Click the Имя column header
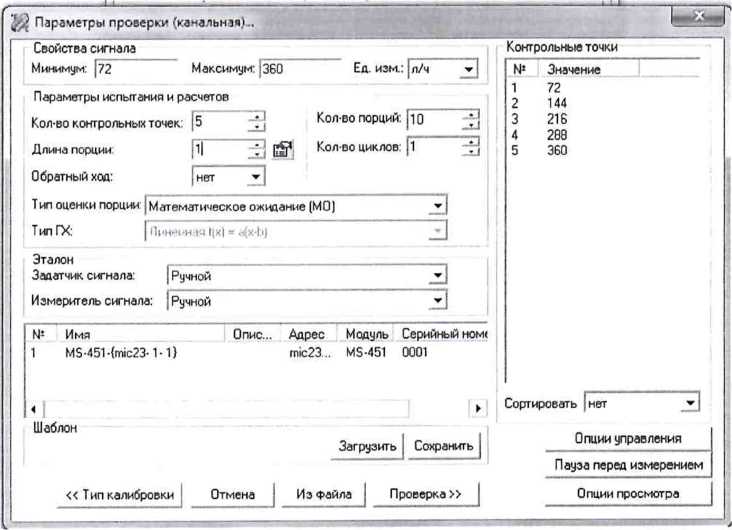Viewport: 732px width, 530px height. click(141, 334)
